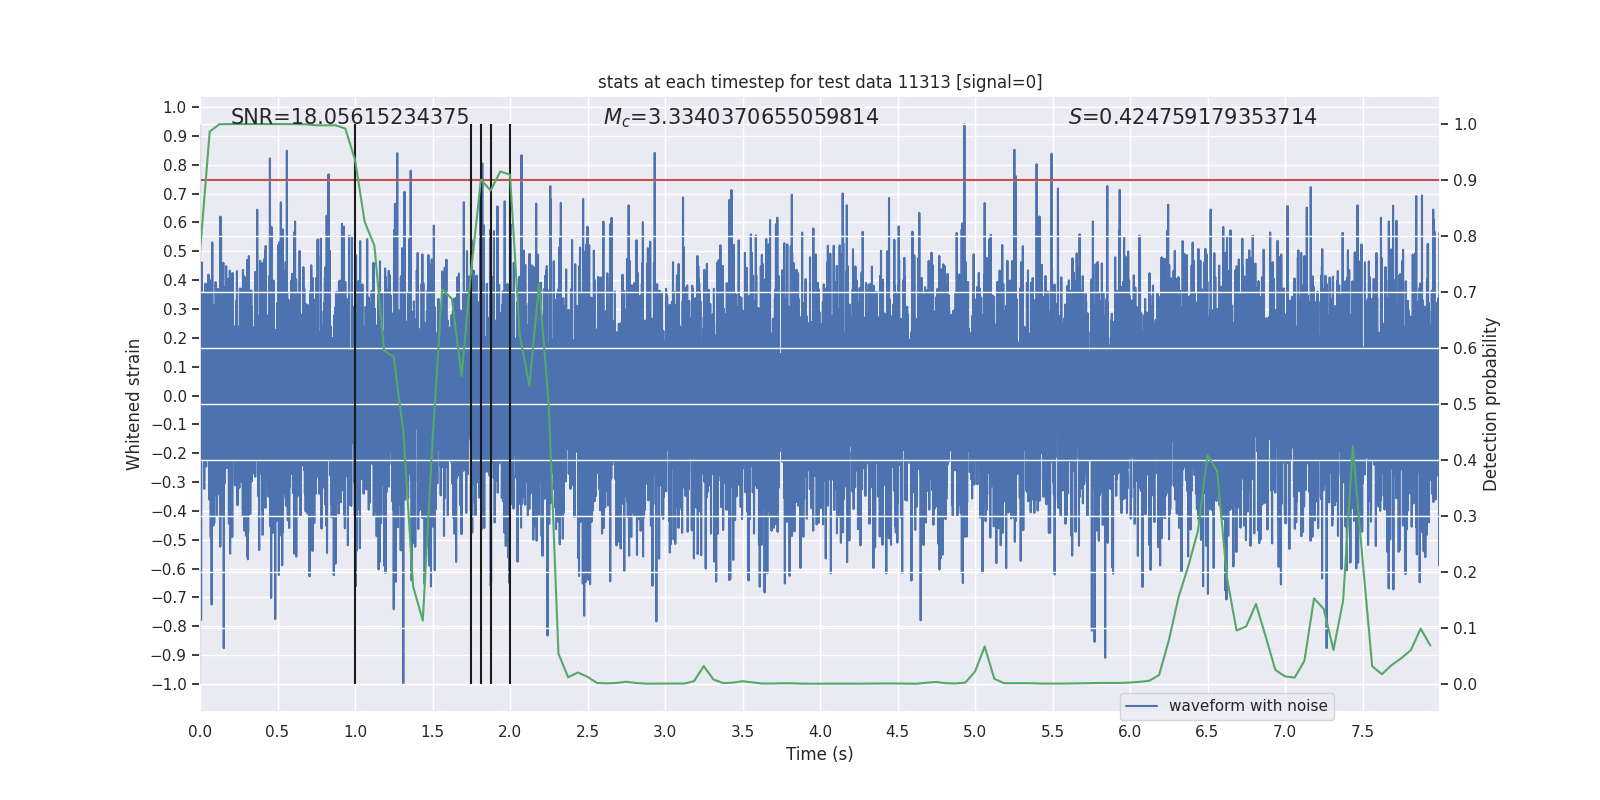Image resolution: width=1600 pixels, height=800 pixels.
Task: Click the black vertical marker at 2.0 s
Action: tap(510, 404)
